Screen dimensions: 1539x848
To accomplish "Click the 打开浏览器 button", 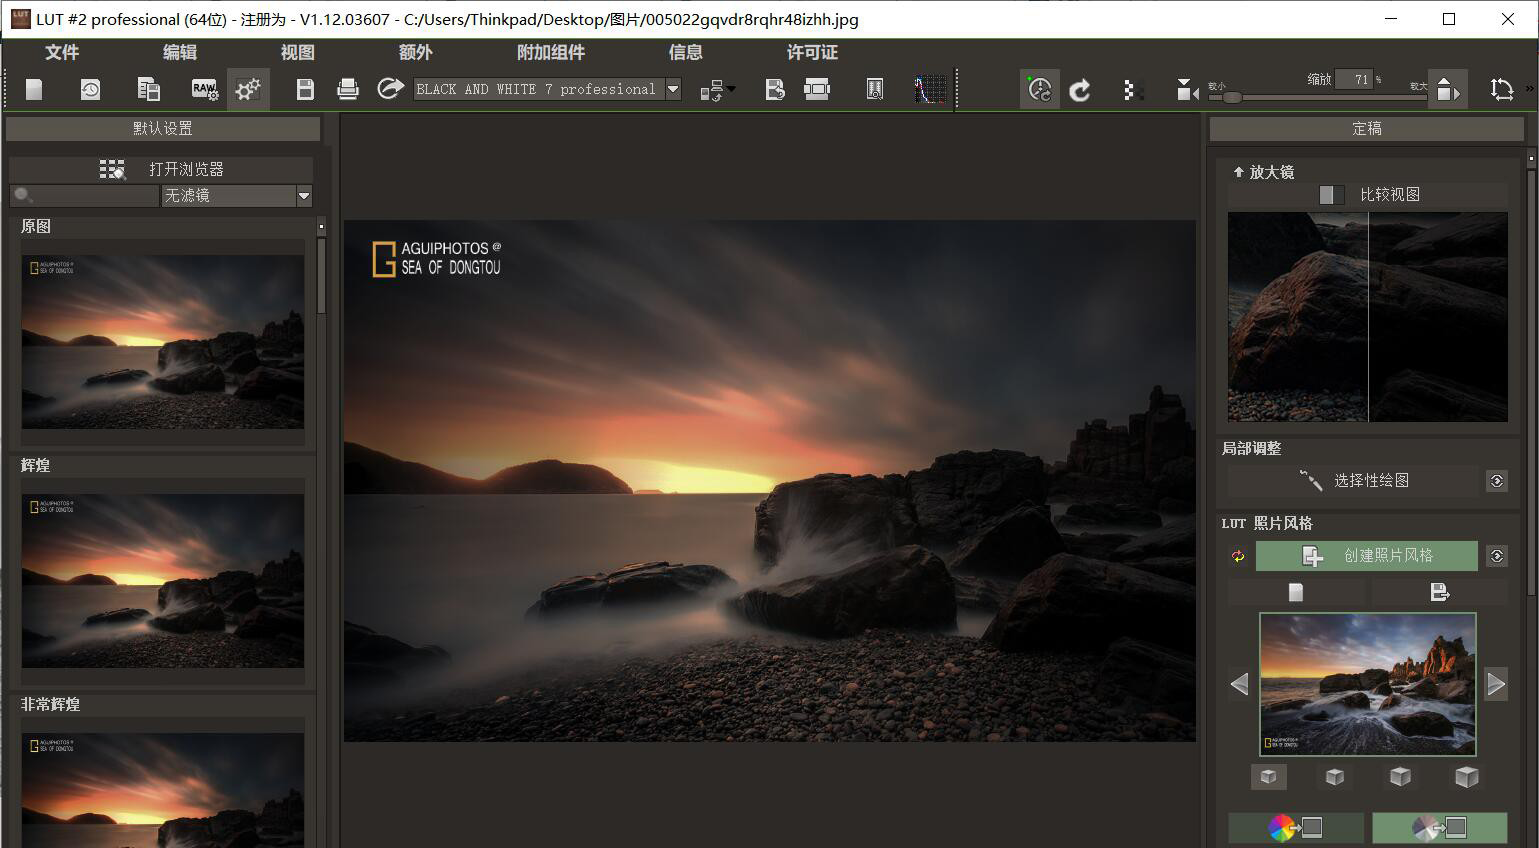I will pos(161,169).
